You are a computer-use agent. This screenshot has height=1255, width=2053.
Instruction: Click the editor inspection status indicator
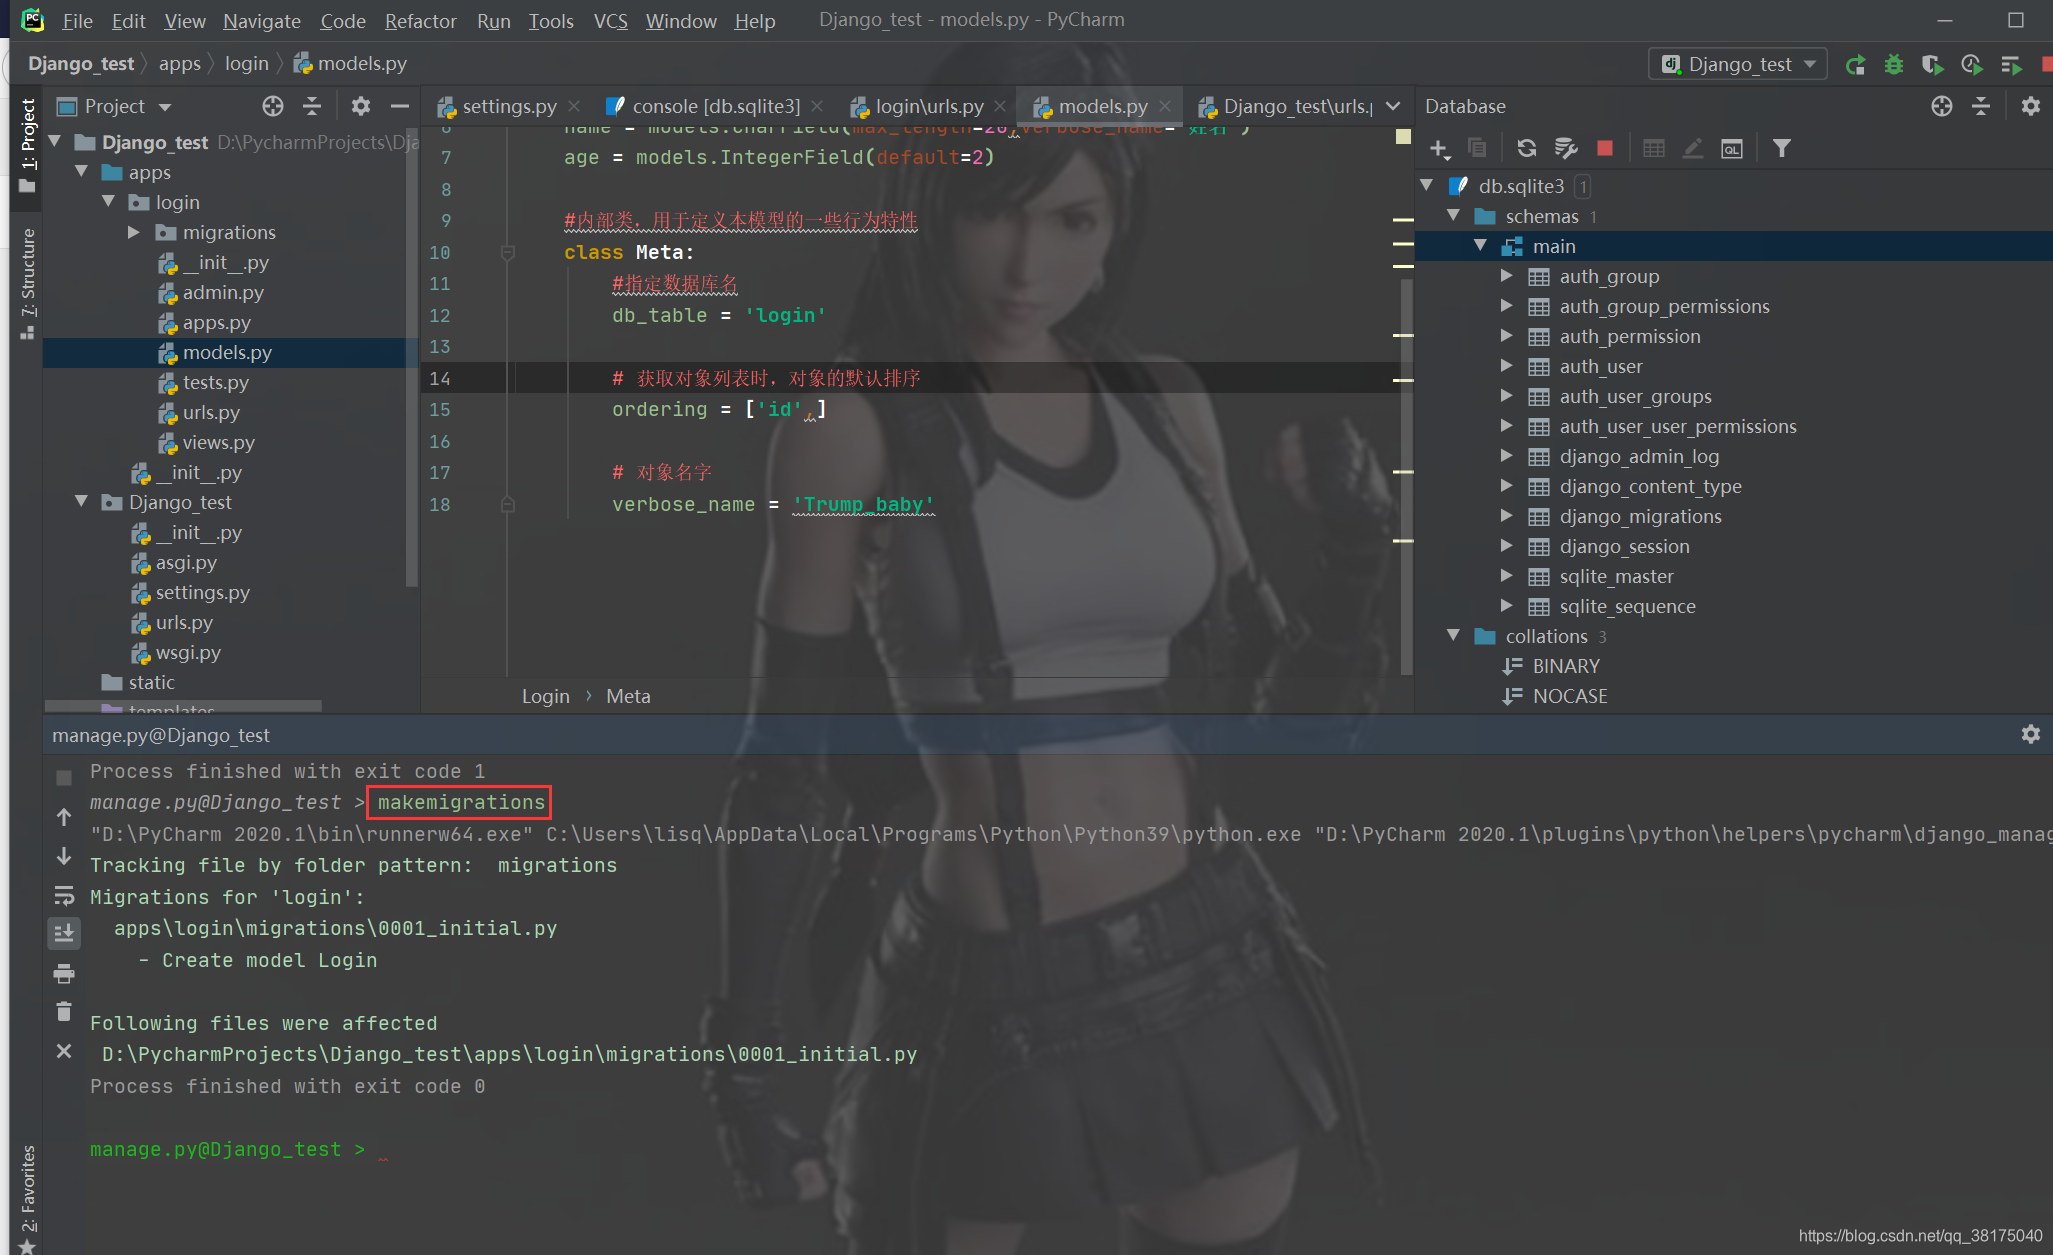point(1403,136)
